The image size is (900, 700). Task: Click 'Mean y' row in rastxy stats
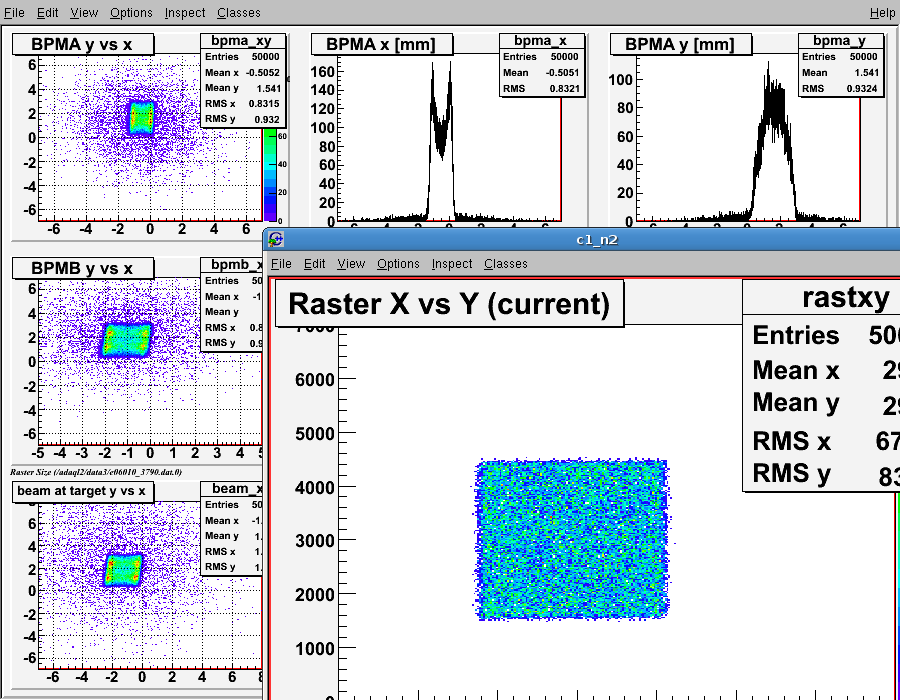[825, 403]
